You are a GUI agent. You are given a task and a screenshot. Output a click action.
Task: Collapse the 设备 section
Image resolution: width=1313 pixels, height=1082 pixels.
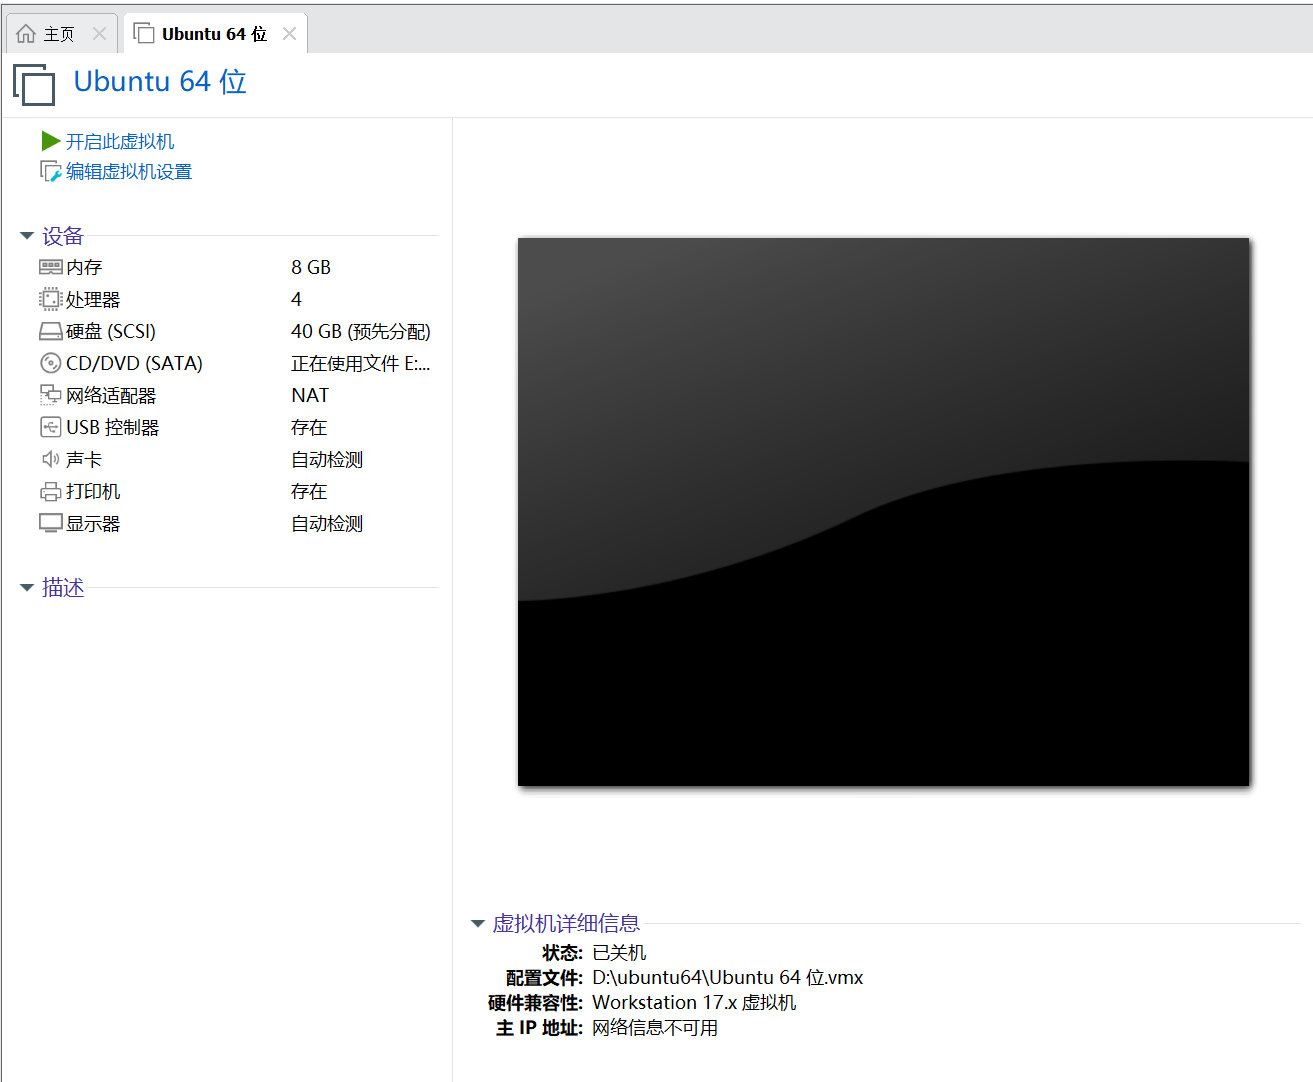point(27,236)
